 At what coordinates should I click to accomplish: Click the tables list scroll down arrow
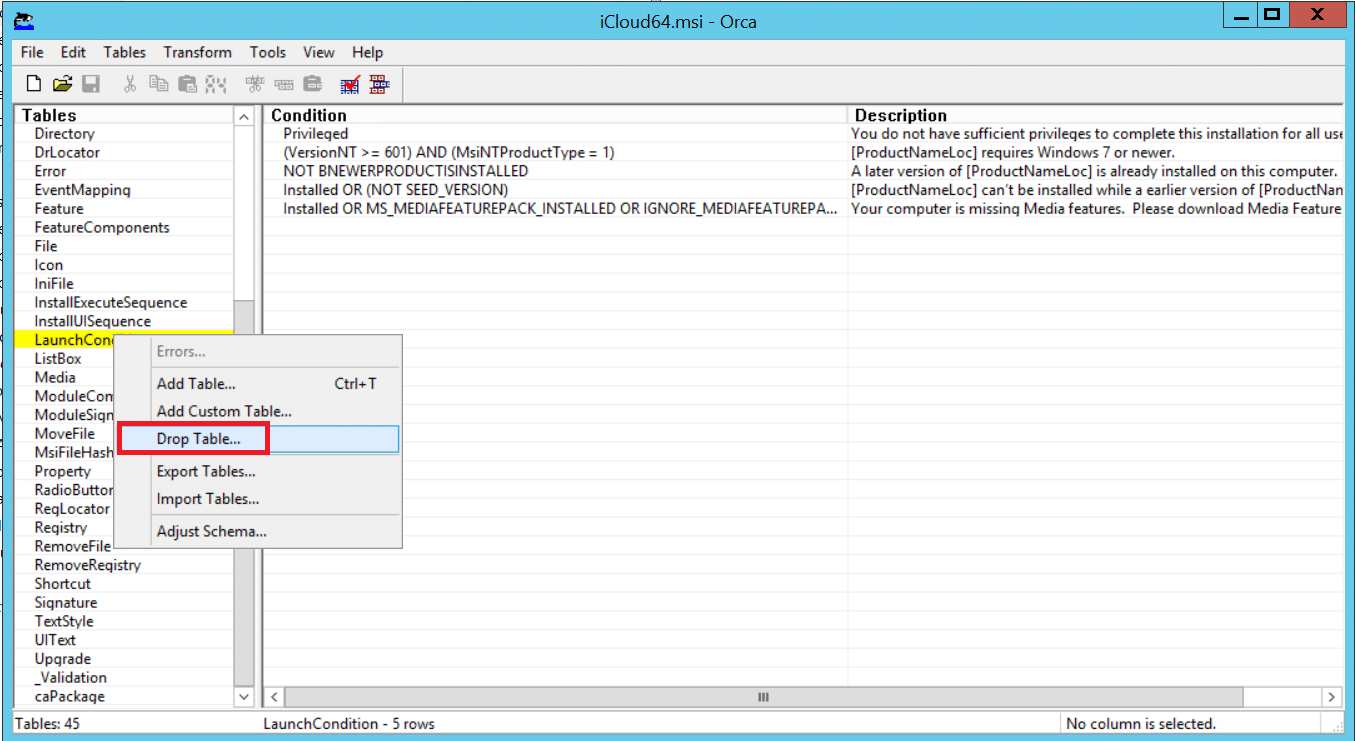[244, 696]
